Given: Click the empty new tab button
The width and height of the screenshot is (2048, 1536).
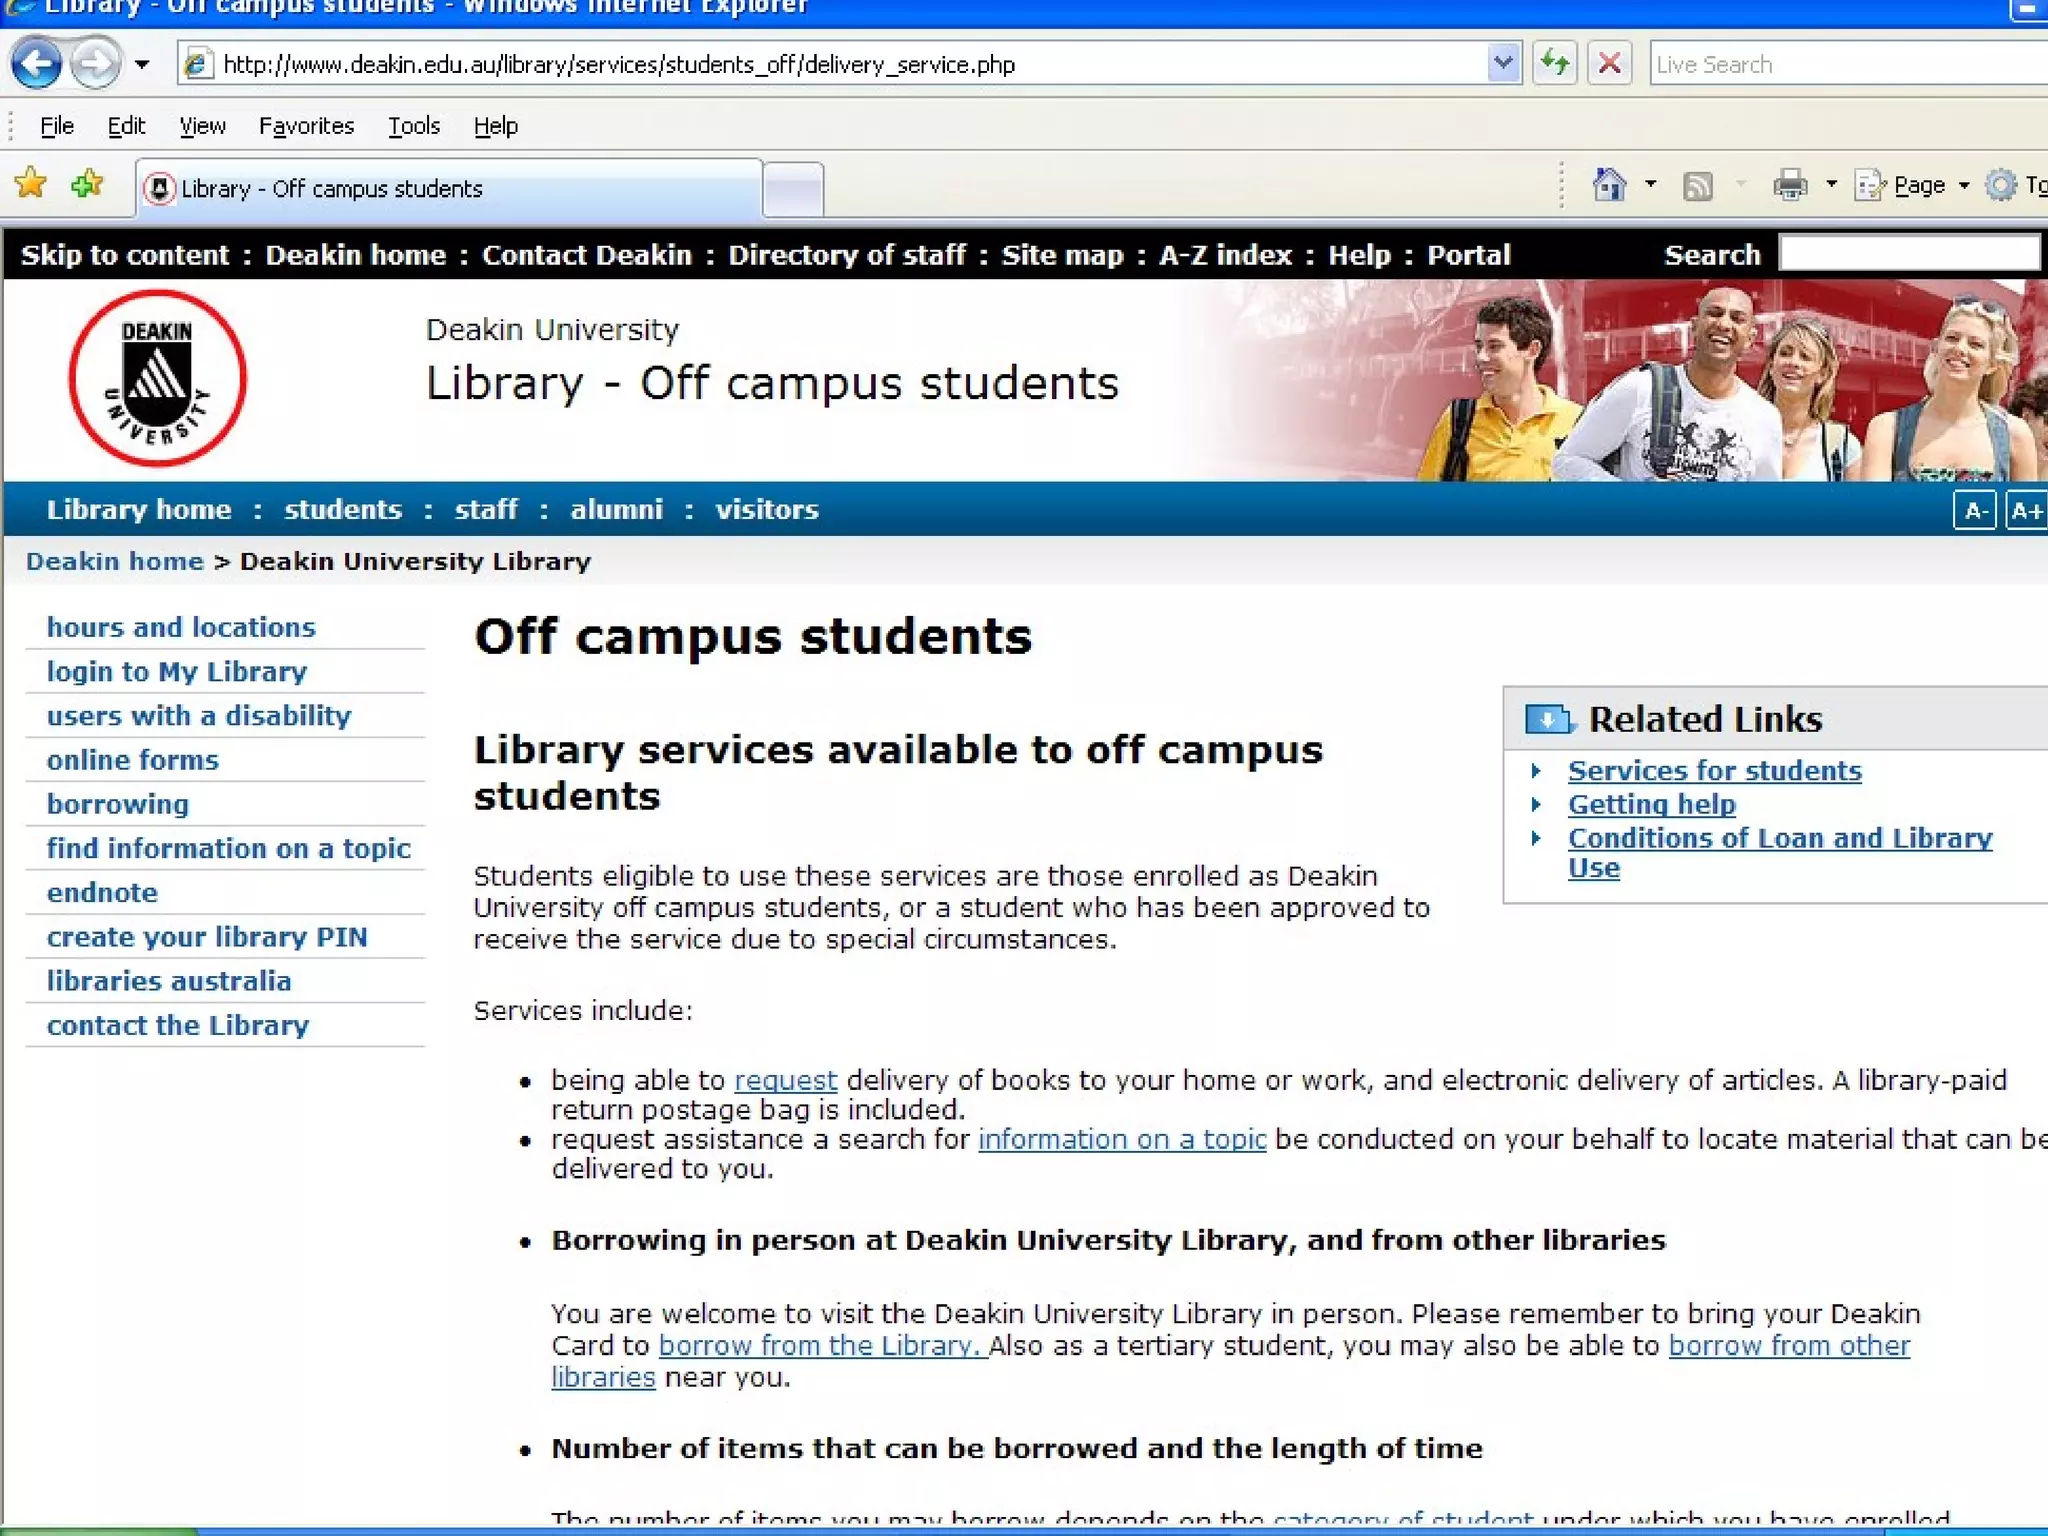Looking at the screenshot, I should 793,188.
